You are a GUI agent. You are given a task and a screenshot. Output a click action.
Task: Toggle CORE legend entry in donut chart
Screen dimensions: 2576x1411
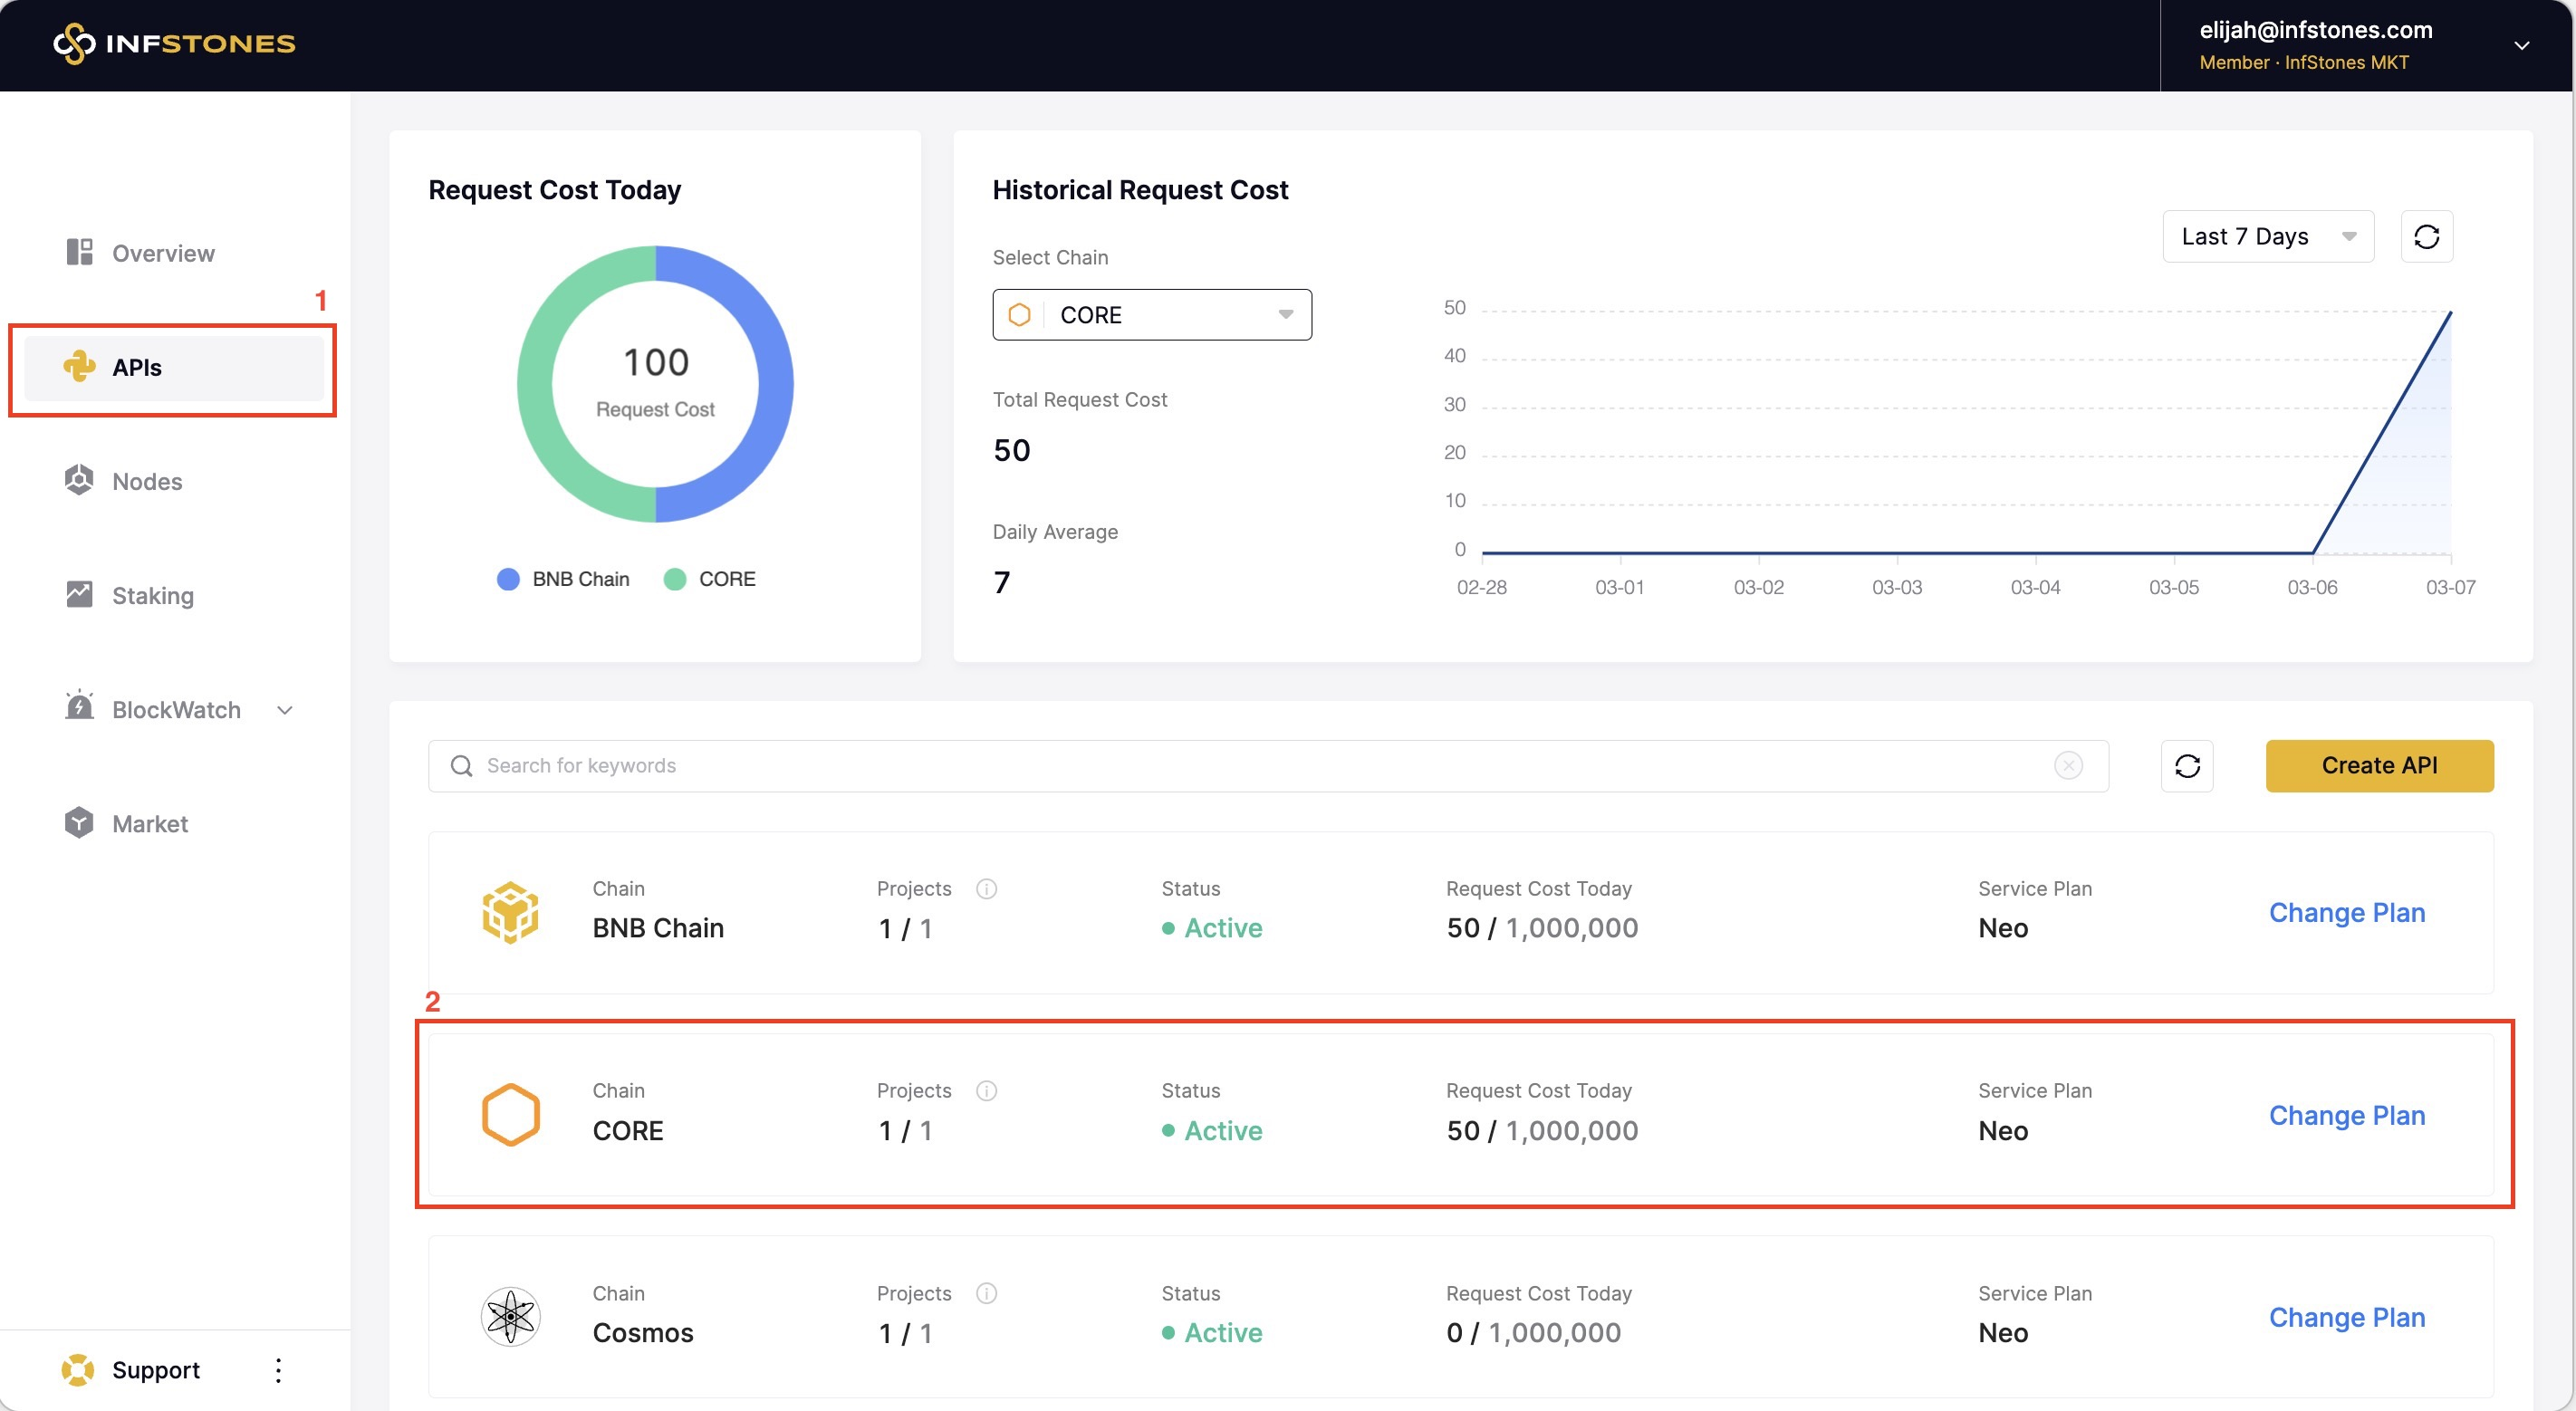pyautogui.click(x=710, y=579)
